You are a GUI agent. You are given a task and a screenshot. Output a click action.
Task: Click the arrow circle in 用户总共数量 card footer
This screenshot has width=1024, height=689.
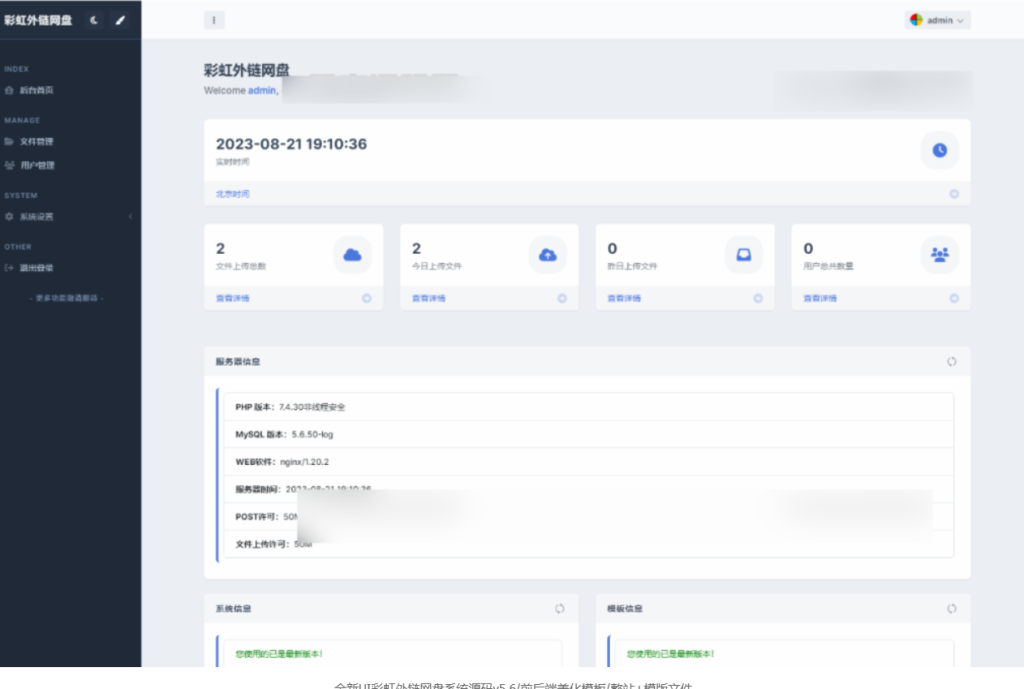pyautogui.click(x=953, y=298)
